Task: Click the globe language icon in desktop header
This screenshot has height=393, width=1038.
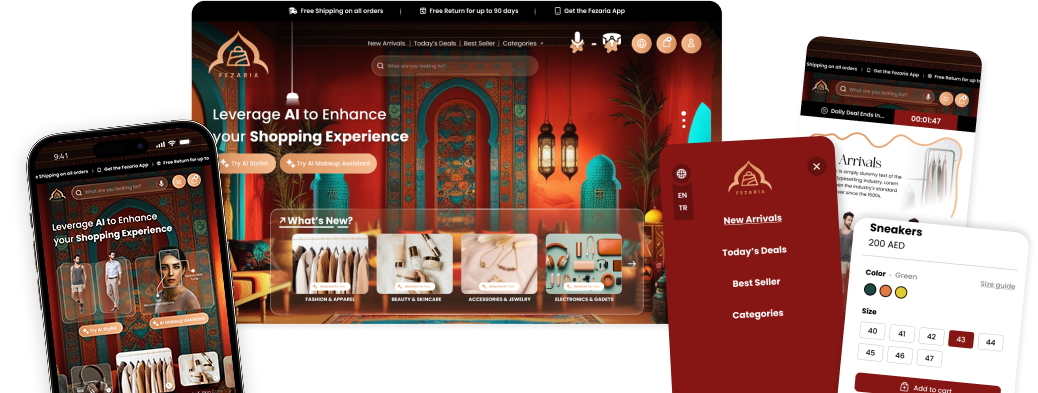Action: [x=641, y=44]
